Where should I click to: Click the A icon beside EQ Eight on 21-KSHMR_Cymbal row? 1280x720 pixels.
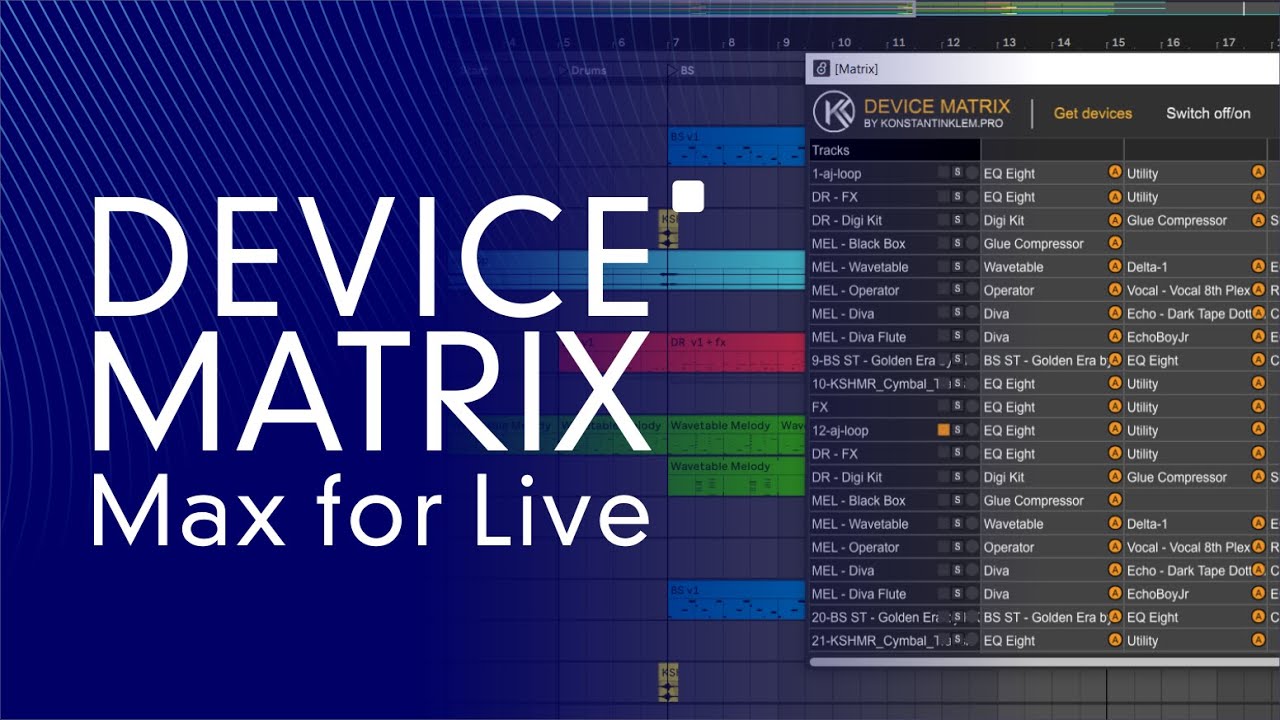point(1115,640)
